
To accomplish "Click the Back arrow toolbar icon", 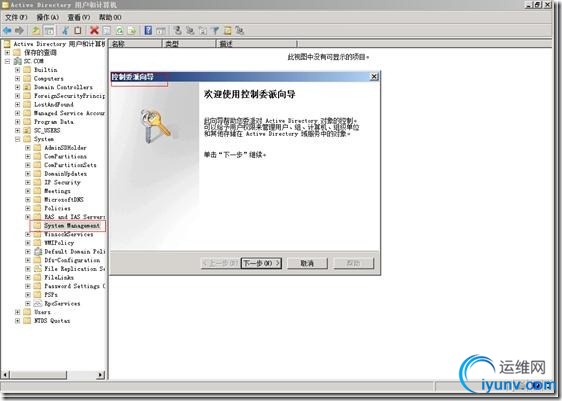I will pos(8,31).
